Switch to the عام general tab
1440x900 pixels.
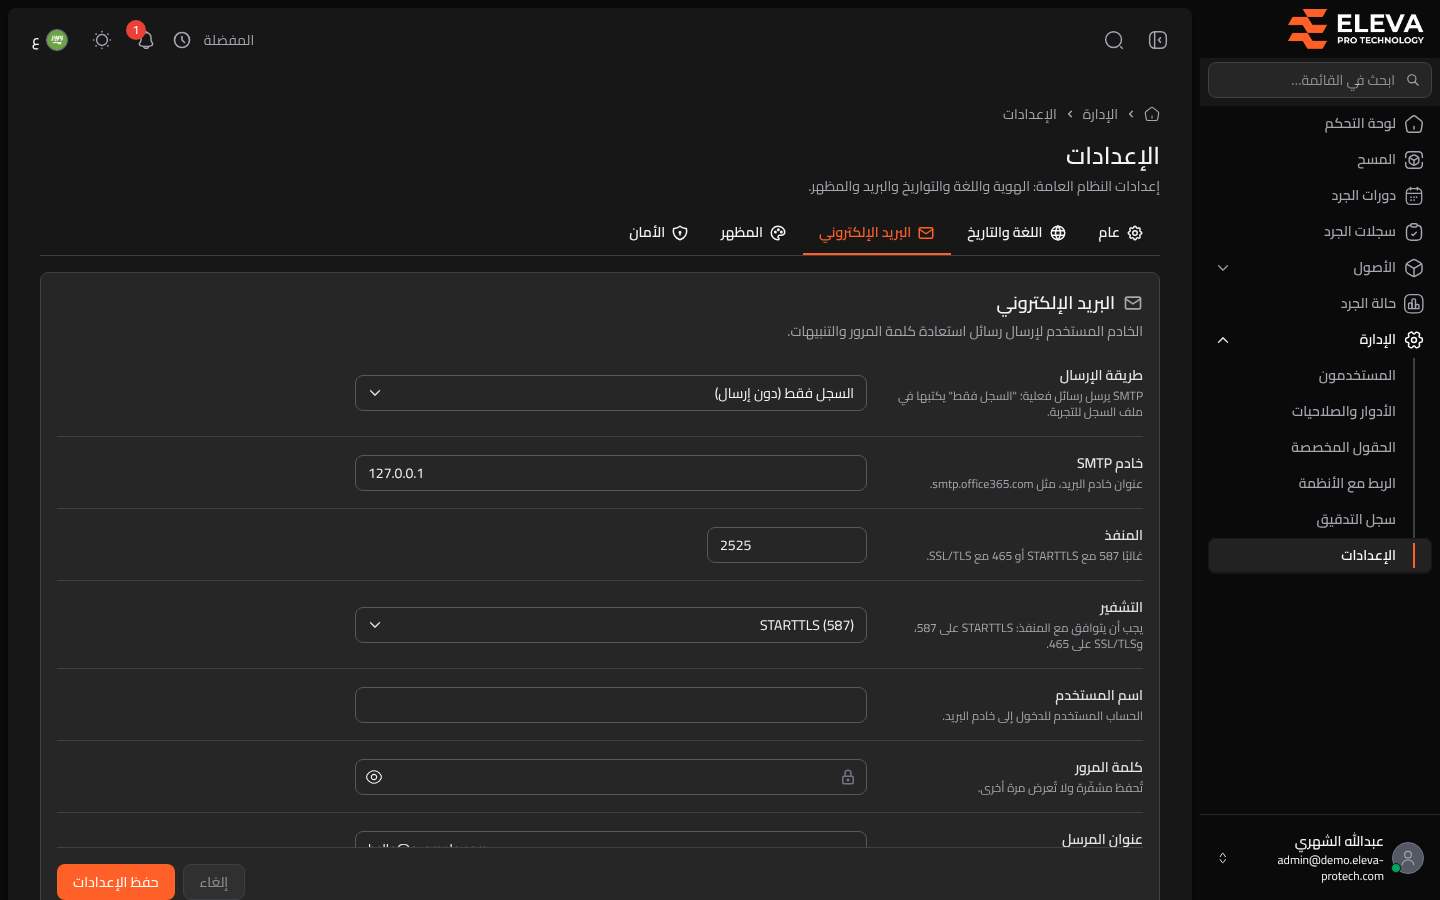click(x=1120, y=233)
